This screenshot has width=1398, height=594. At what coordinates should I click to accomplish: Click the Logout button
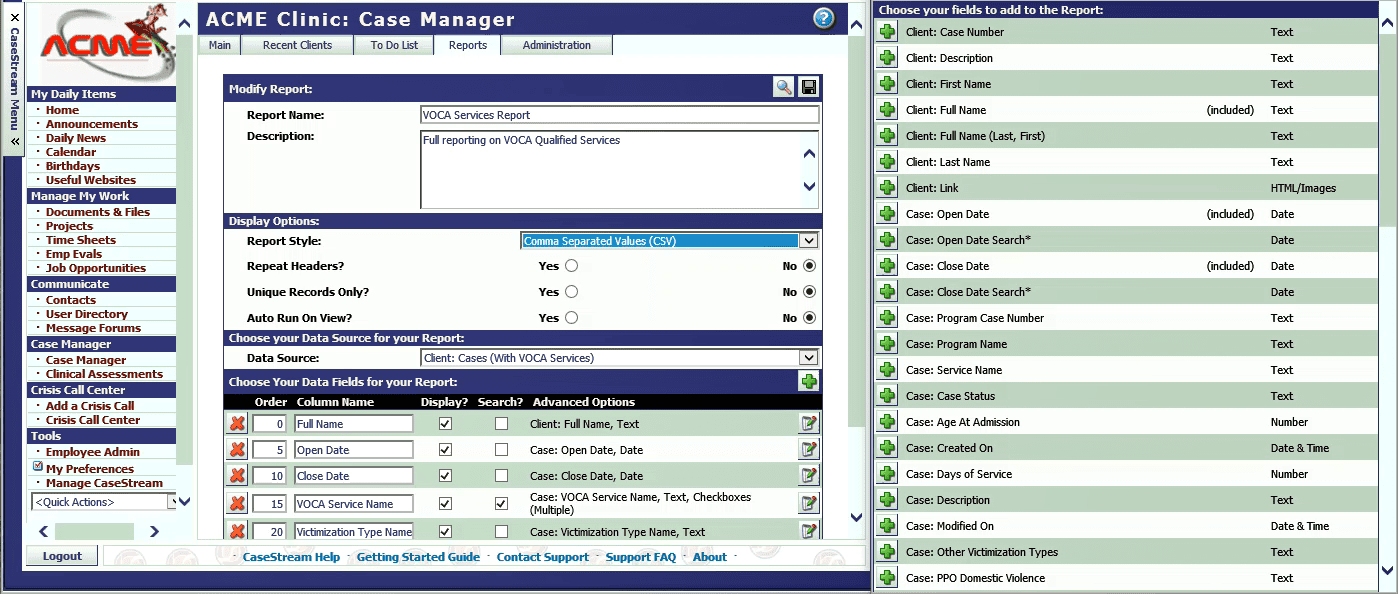tap(62, 557)
